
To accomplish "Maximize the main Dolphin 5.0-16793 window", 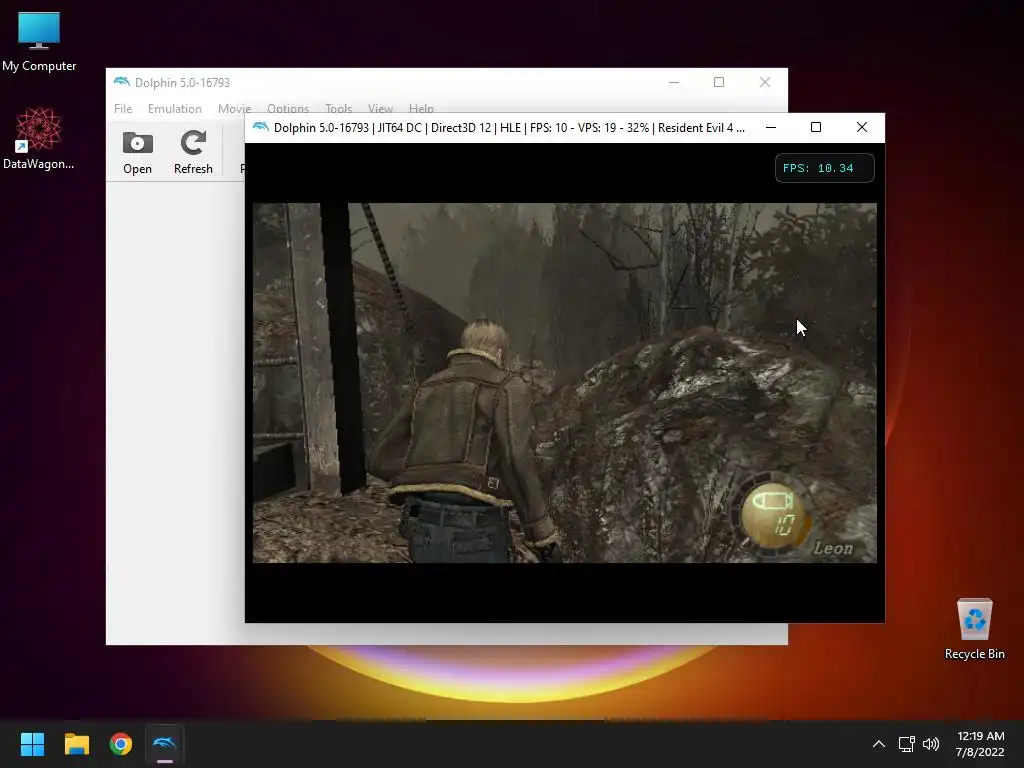I will (719, 82).
